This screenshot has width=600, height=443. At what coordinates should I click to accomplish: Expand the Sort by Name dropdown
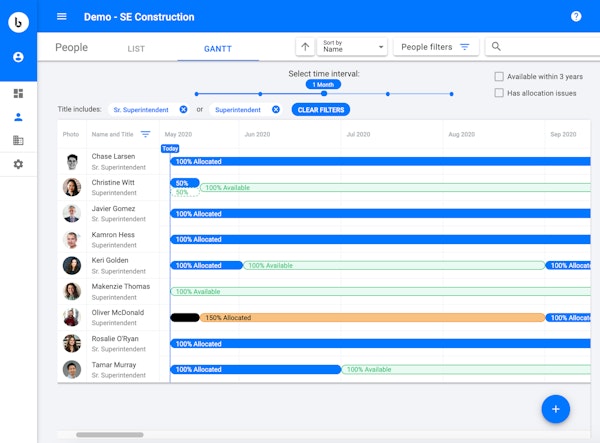tap(353, 47)
